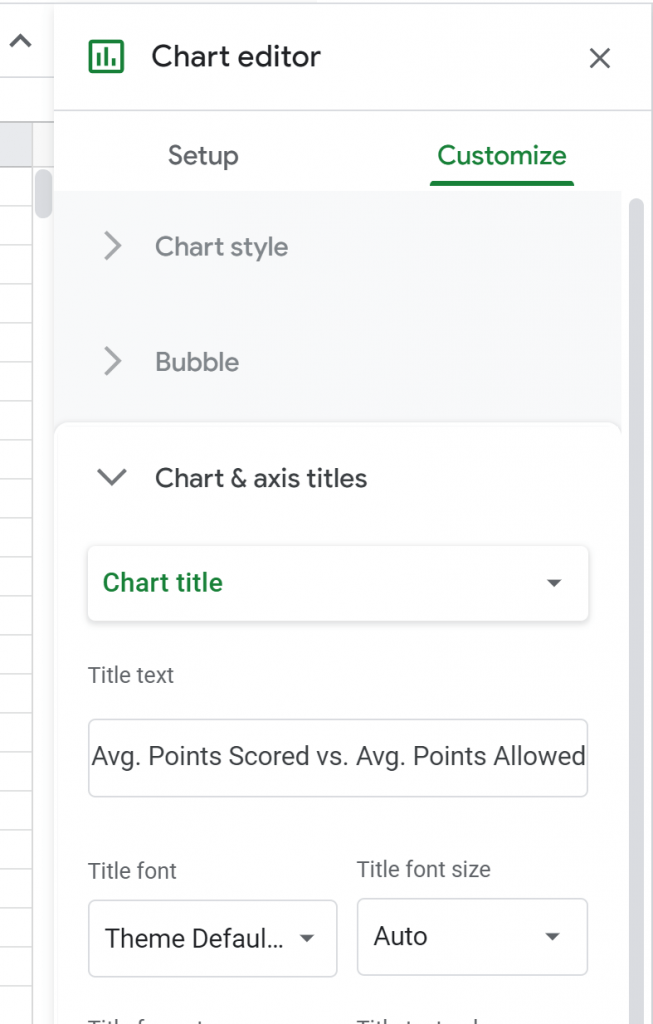The width and height of the screenshot is (653, 1024).
Task: Switch to the Setup tab
Action: pyautogui.click(x=203, y=155)
